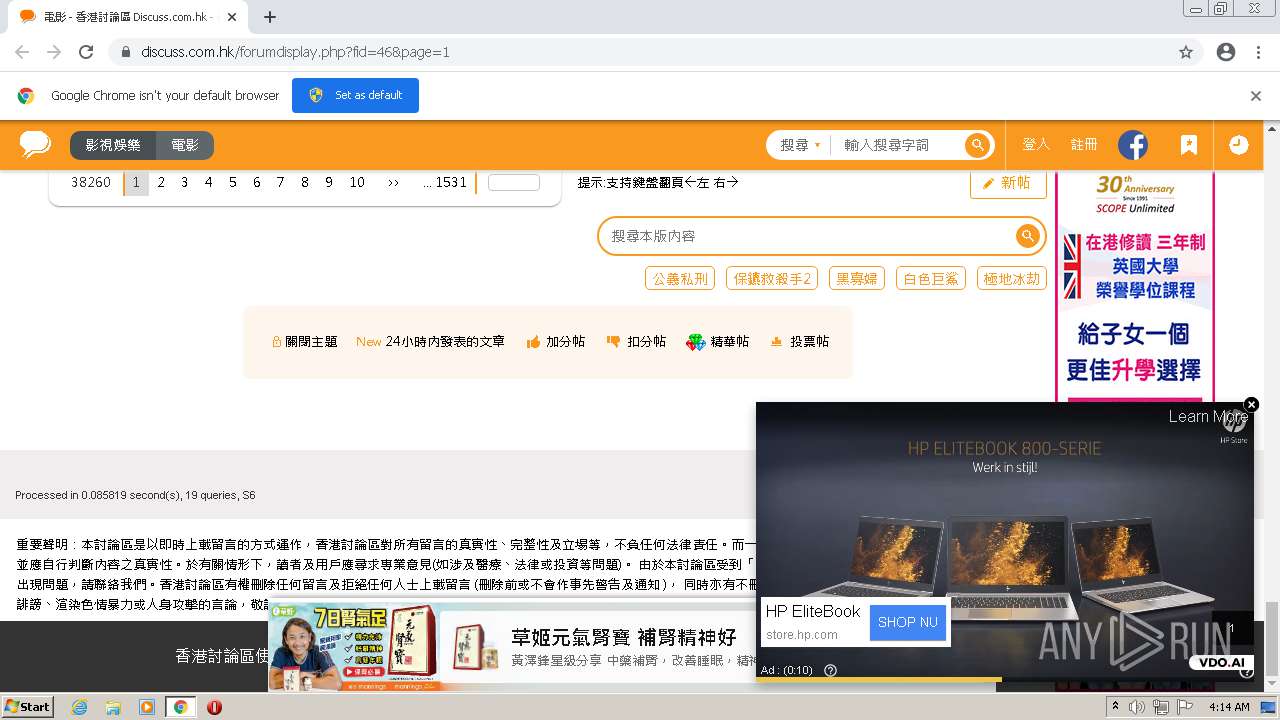Select the 電影 breadcrumb tab
The image size is (1280, 720).
click(185, 145)
